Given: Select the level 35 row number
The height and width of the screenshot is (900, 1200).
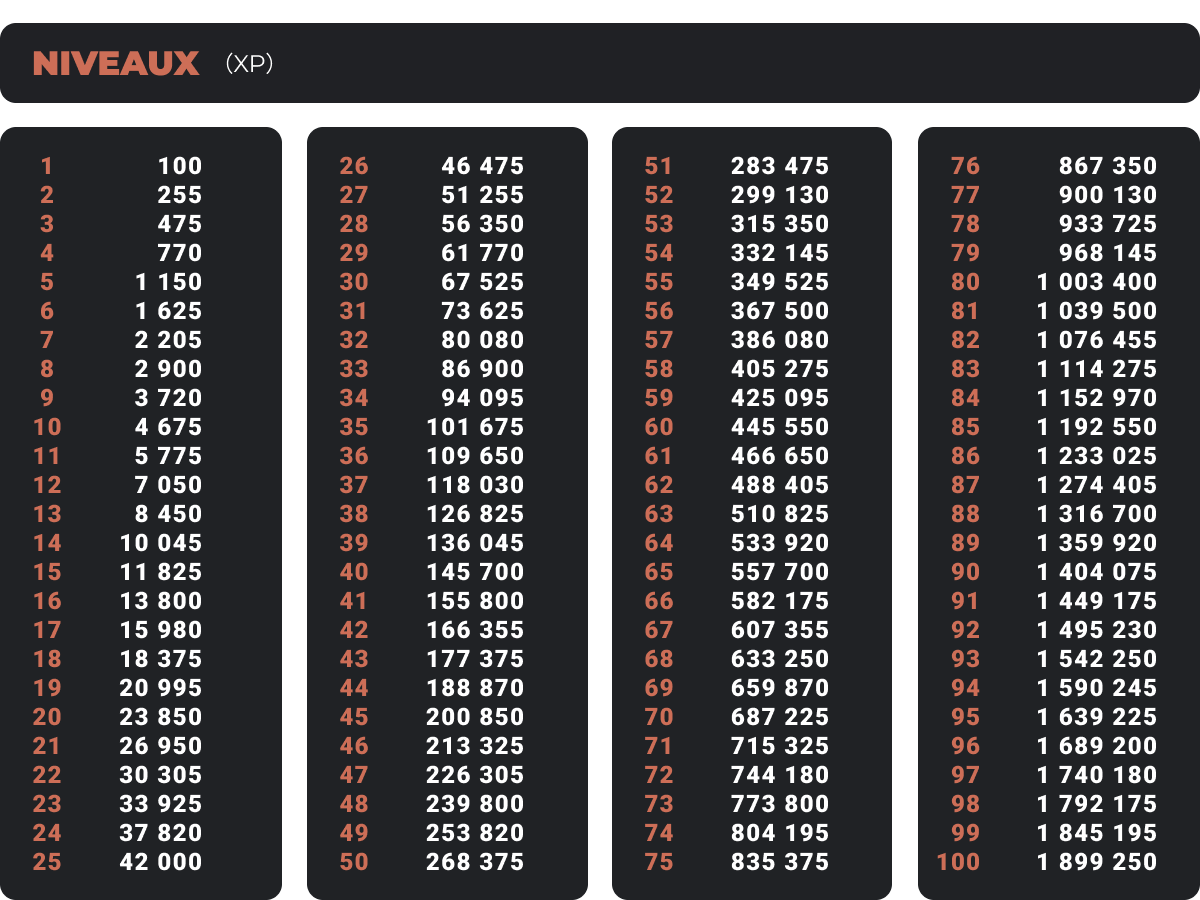Looking at the screenshot, I should click(354, 427).
